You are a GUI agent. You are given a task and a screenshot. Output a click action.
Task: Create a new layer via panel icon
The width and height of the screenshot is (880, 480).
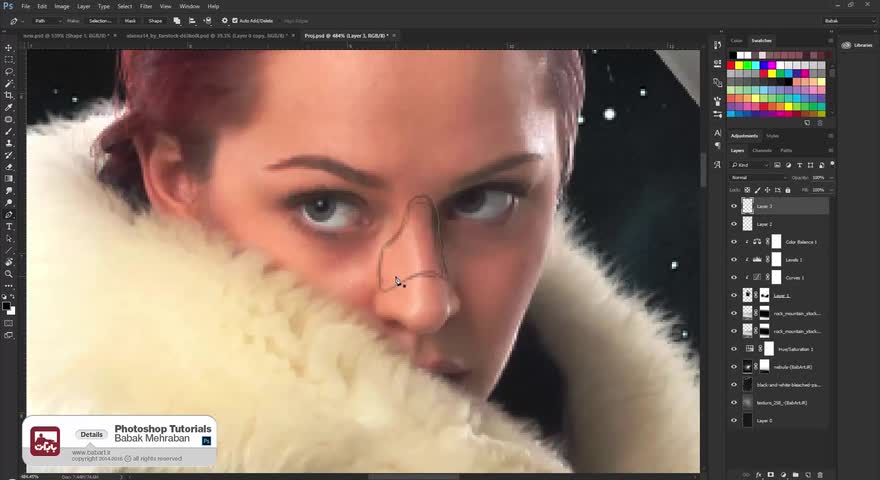coord(808,475)
